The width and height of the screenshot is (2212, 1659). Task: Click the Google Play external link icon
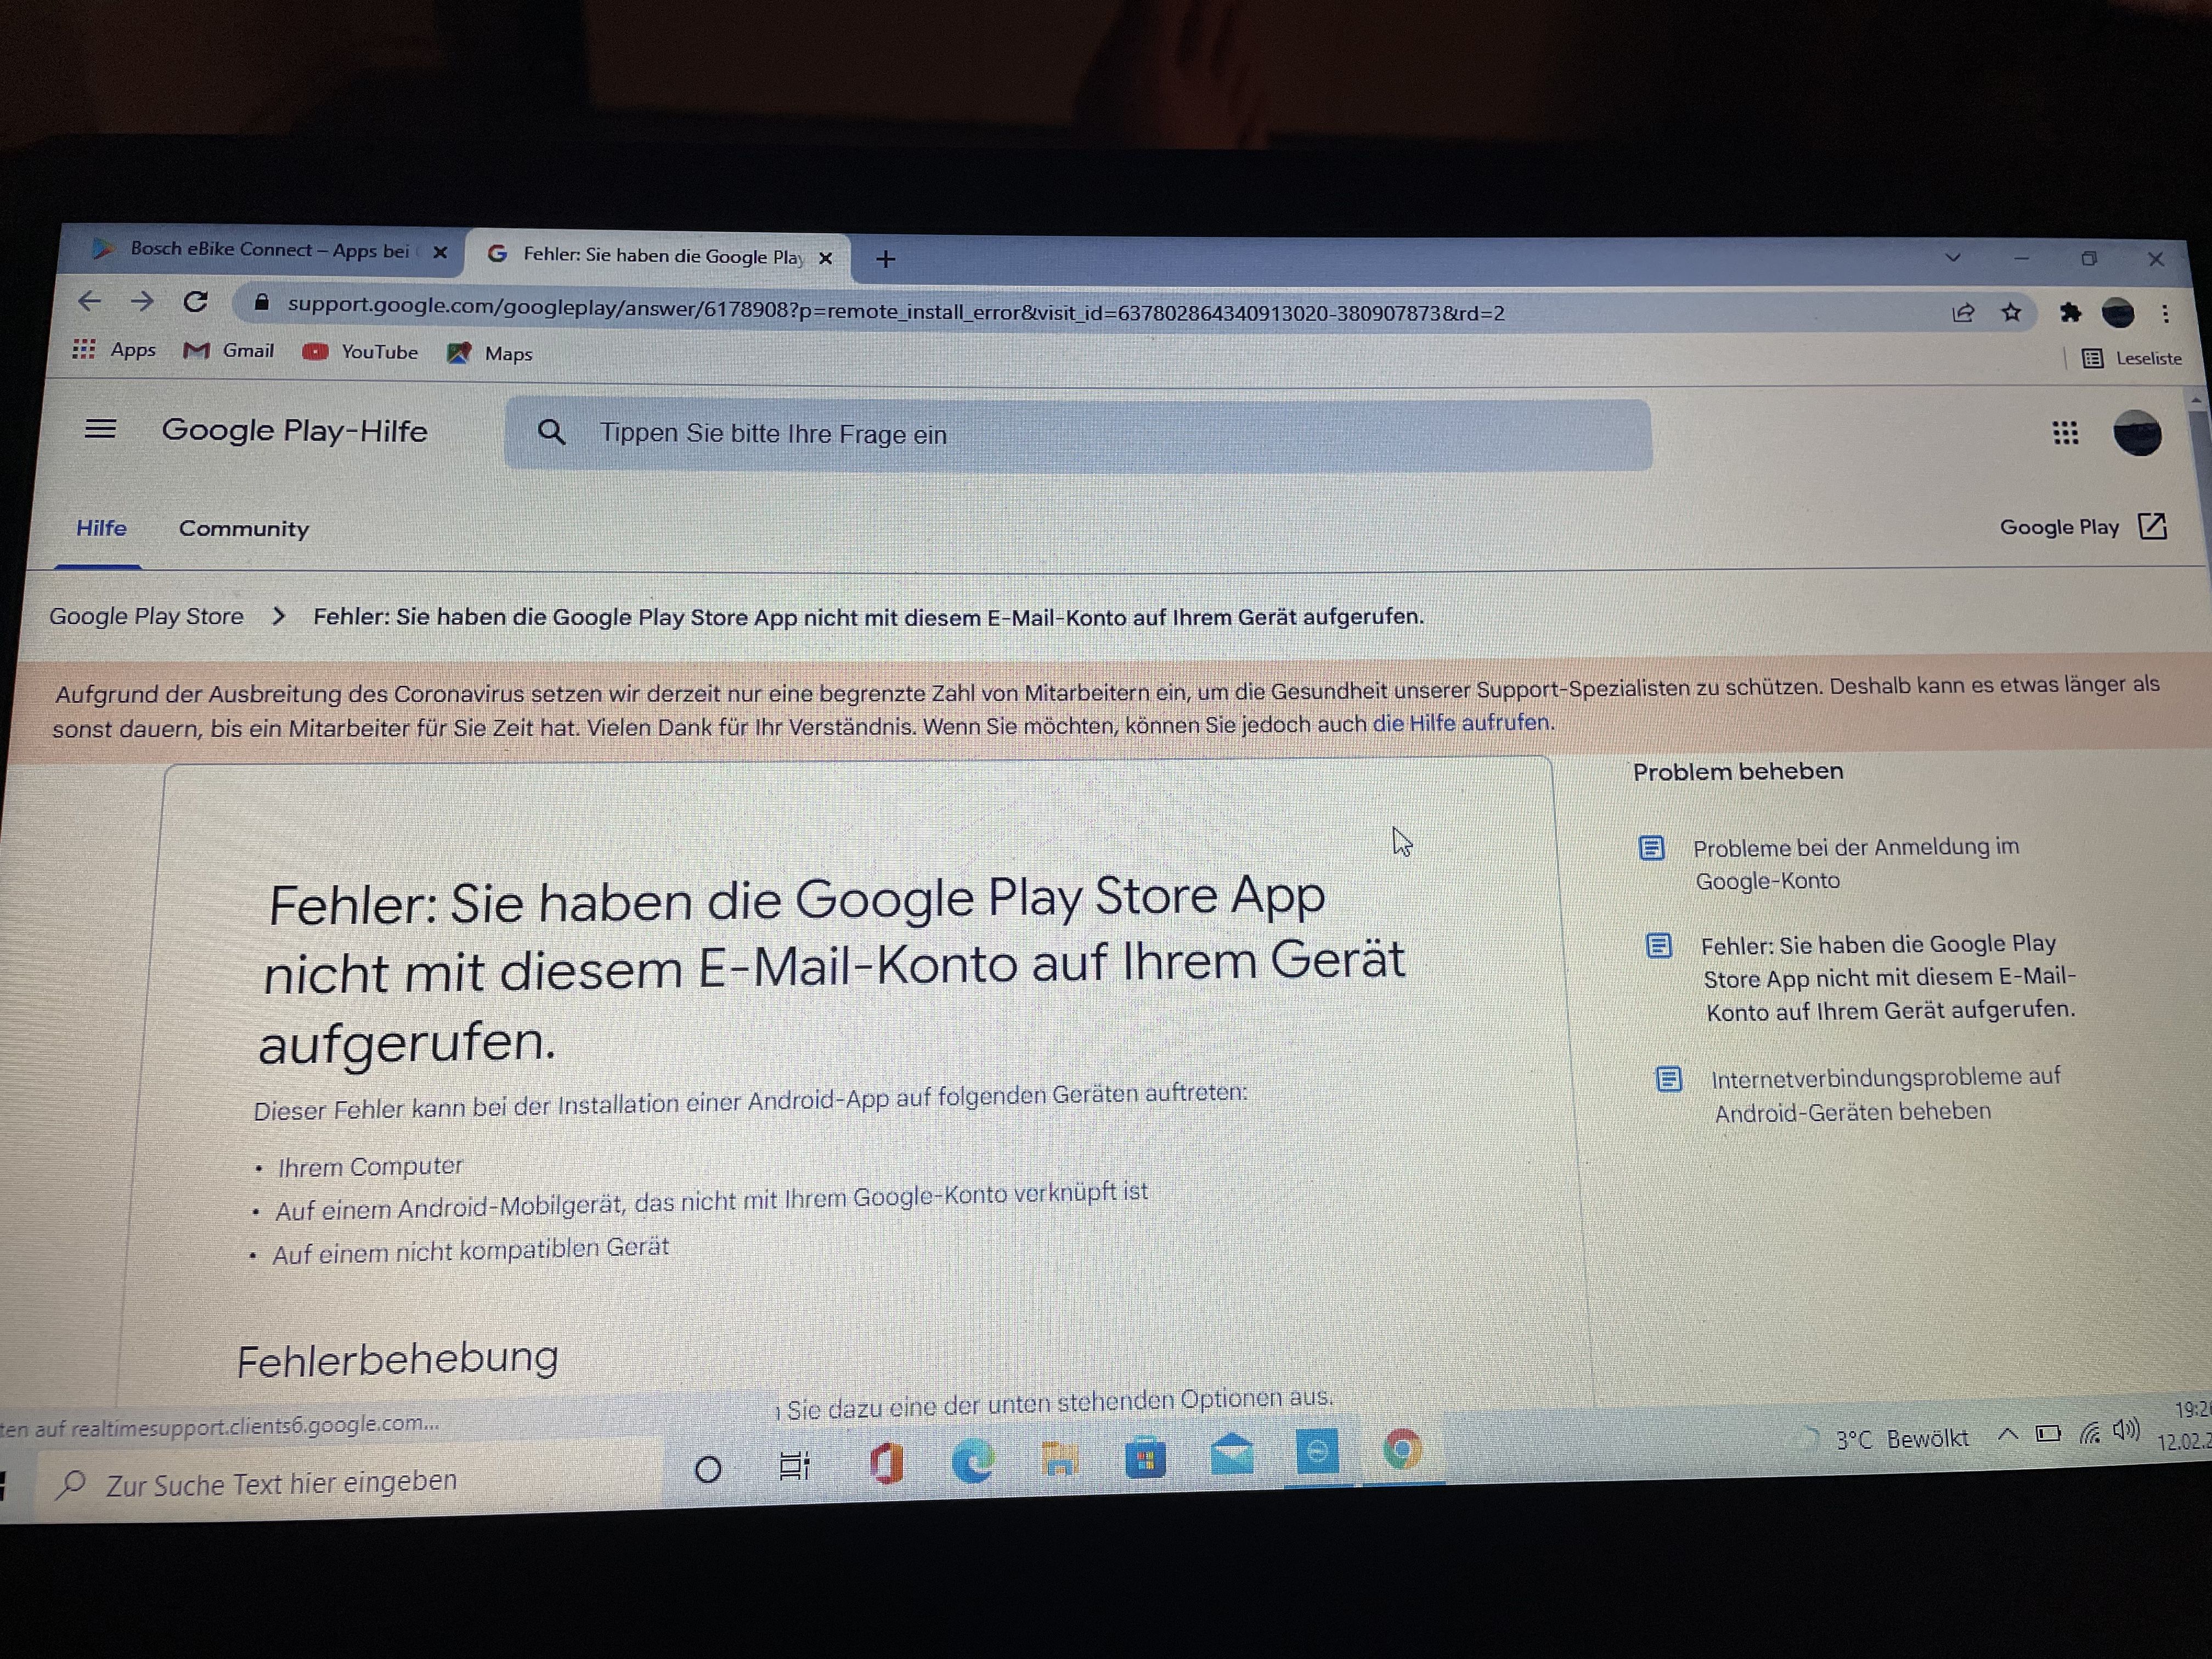(x=2152, y=527)
